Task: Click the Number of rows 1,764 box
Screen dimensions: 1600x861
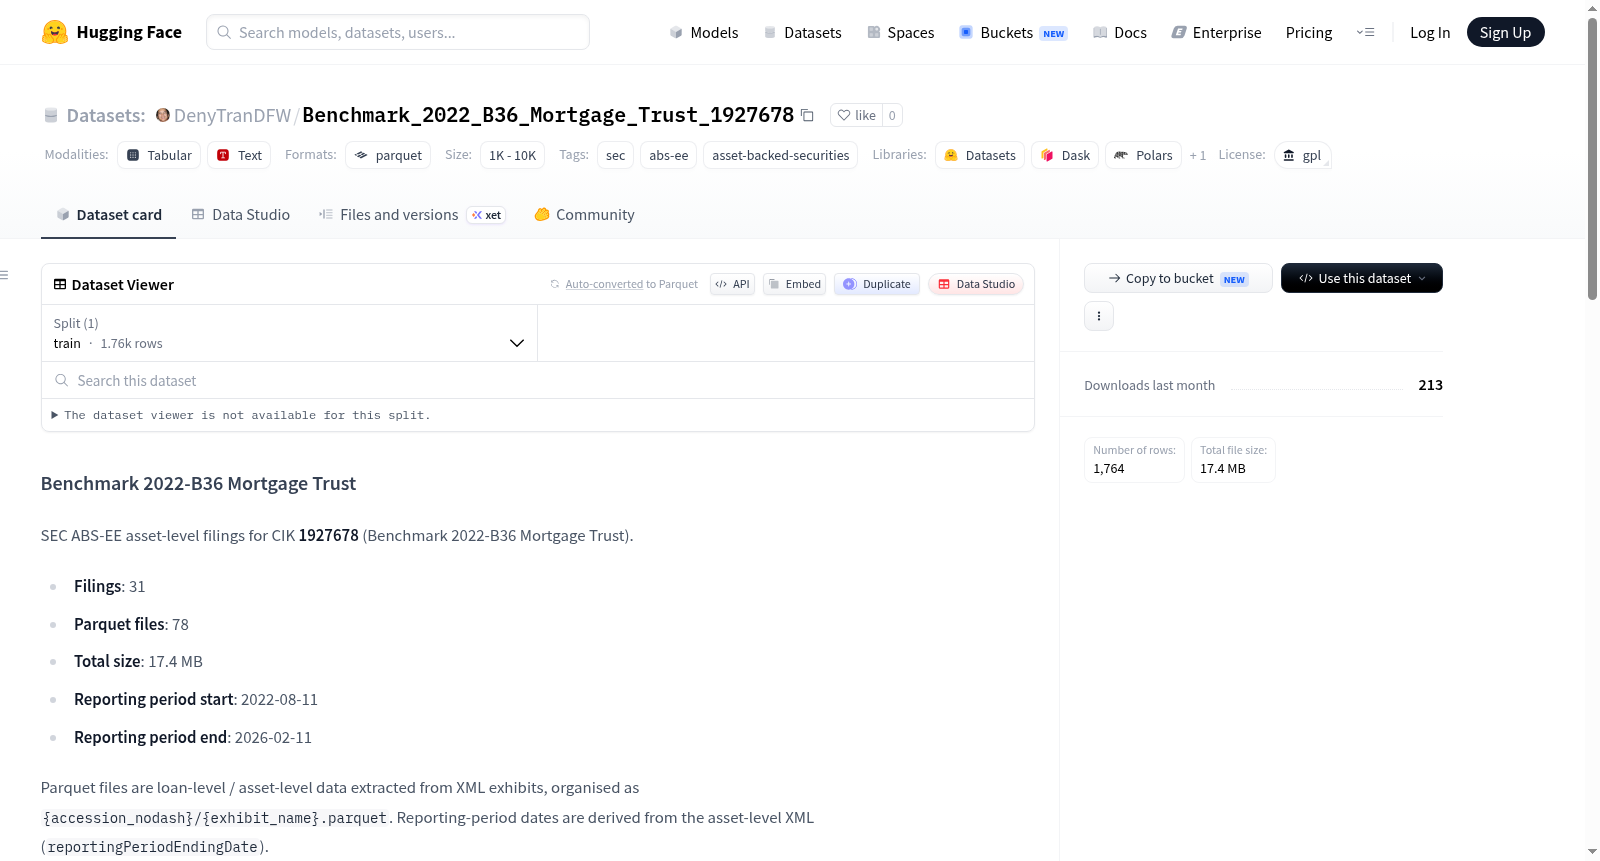Action: (1134, 460)
